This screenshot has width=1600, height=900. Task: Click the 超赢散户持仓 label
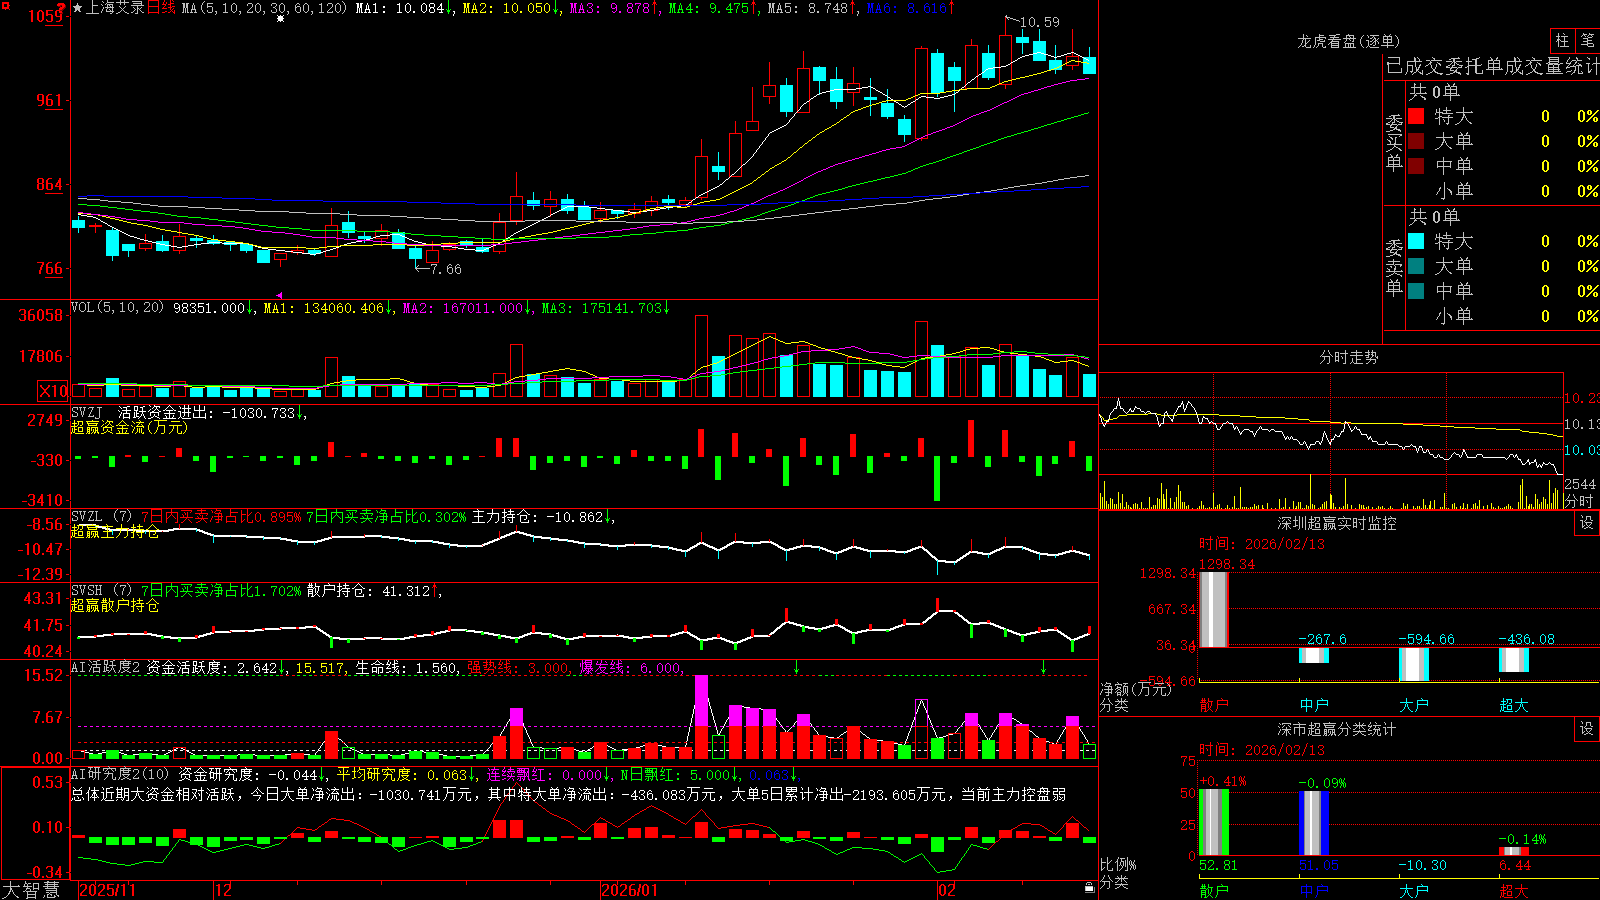click(x=115, y=606)
